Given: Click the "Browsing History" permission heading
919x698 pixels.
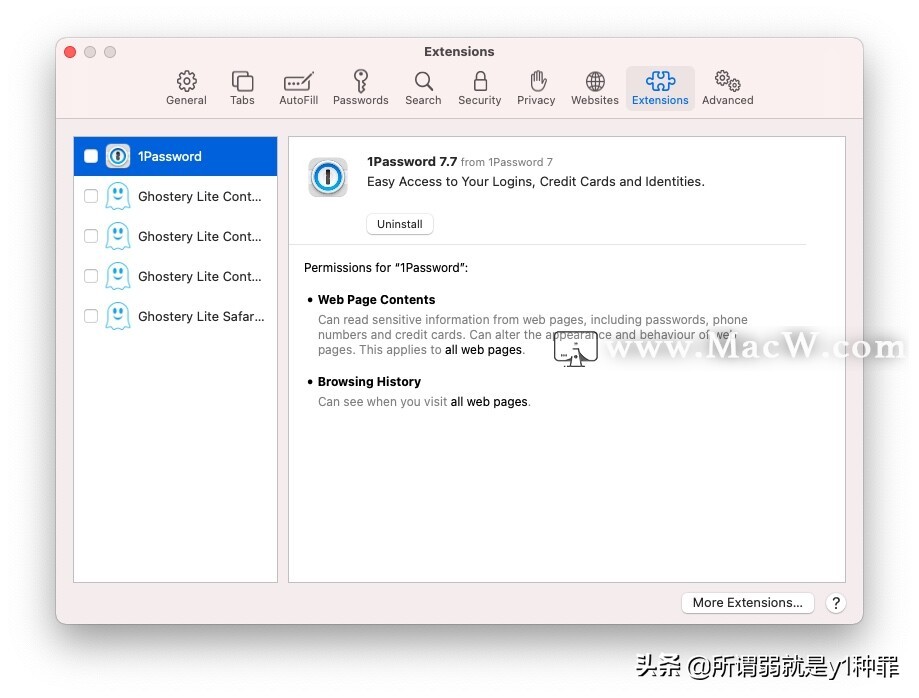Looking at the screenshot, I should pos(369,382).
